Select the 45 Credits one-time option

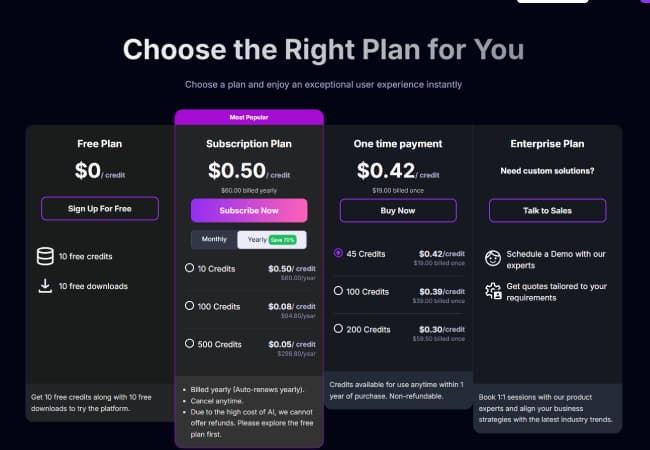pos(339,253)
